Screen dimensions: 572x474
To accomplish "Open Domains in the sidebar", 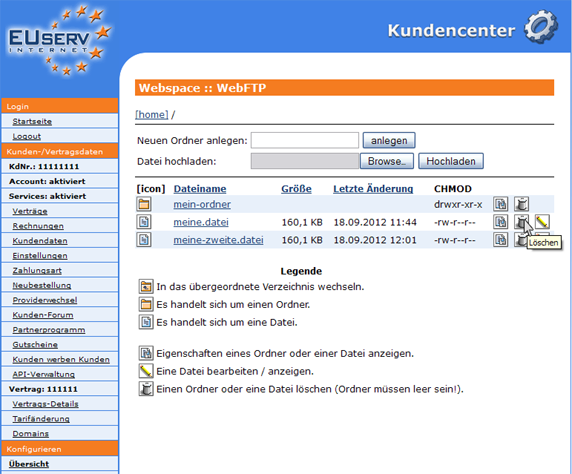I will (x=31, y=434).
